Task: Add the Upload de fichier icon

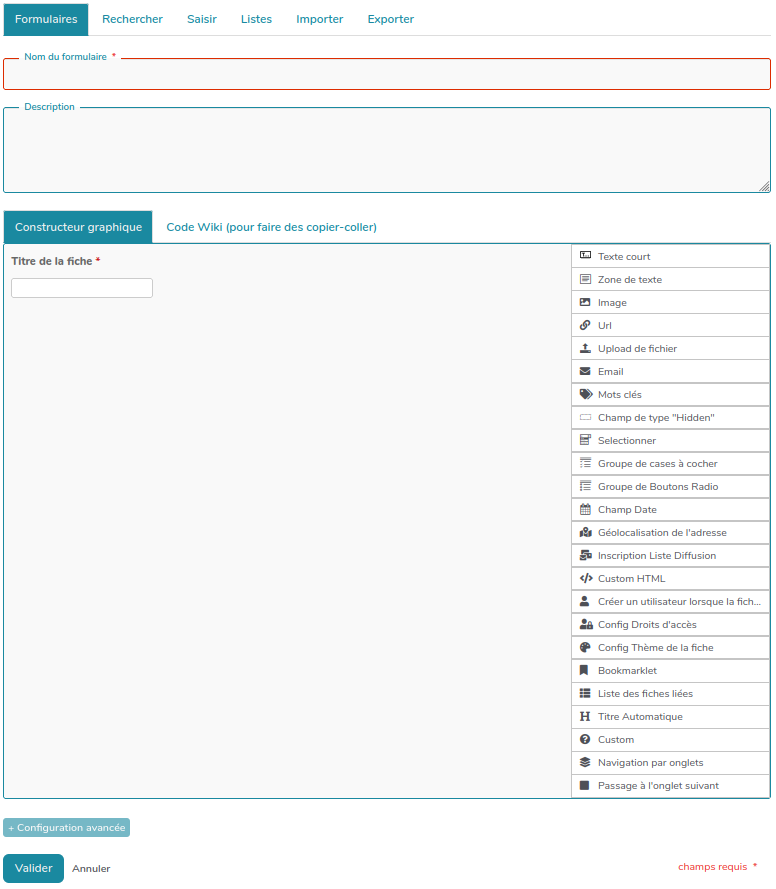Action: pyautogui.click(x=586, y=349)
